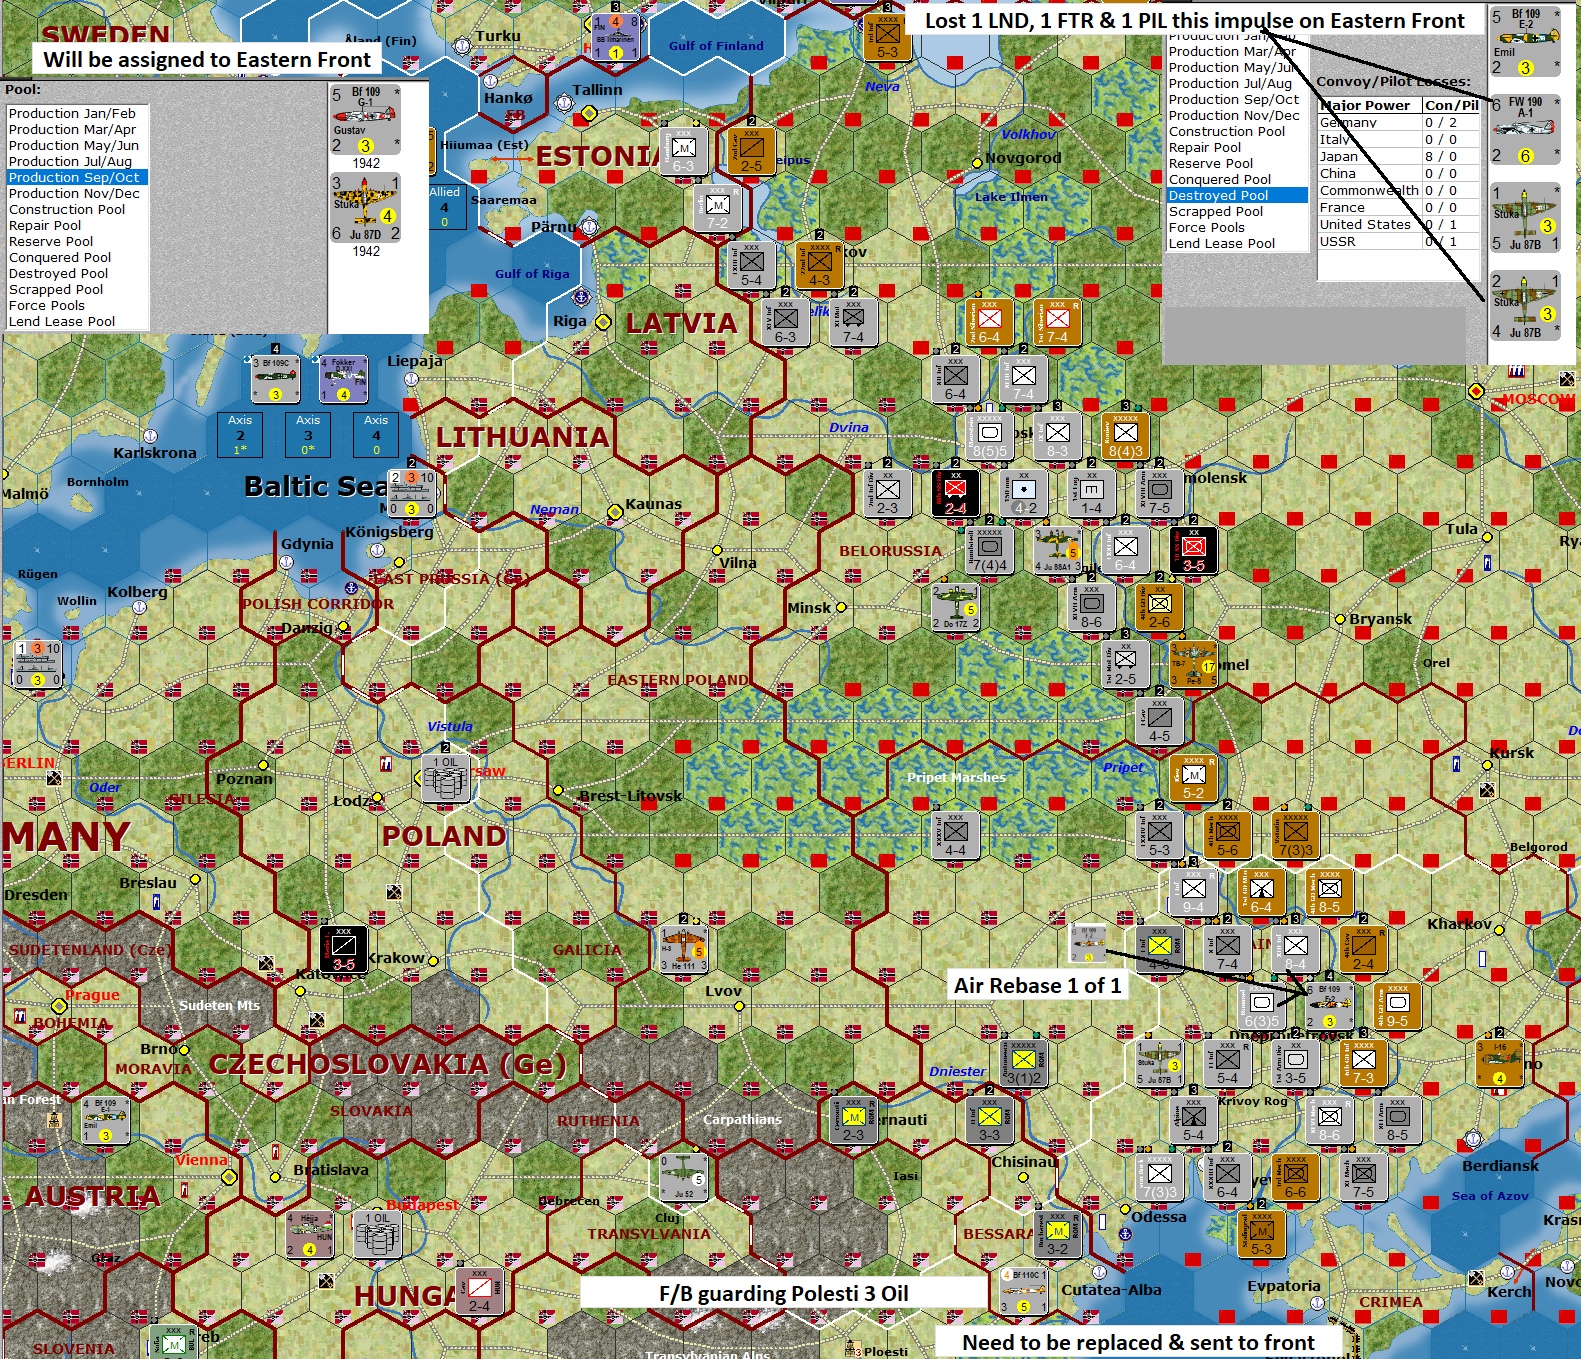
Task: Click the Minsk city marker
Action: point(841,607)
